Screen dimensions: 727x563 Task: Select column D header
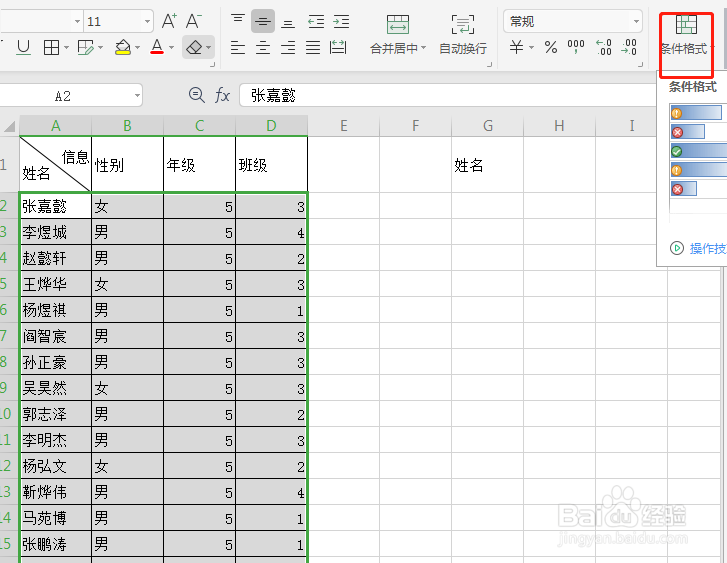pyautogui.click(x=271, y=126)
